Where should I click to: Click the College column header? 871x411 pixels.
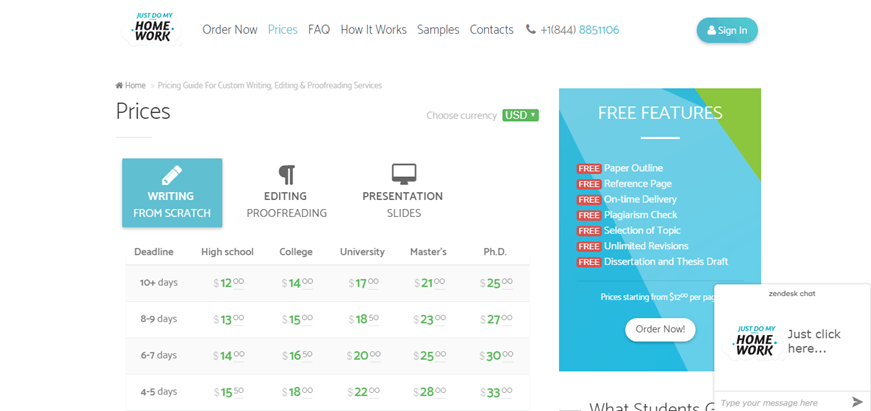click(296, 252)
